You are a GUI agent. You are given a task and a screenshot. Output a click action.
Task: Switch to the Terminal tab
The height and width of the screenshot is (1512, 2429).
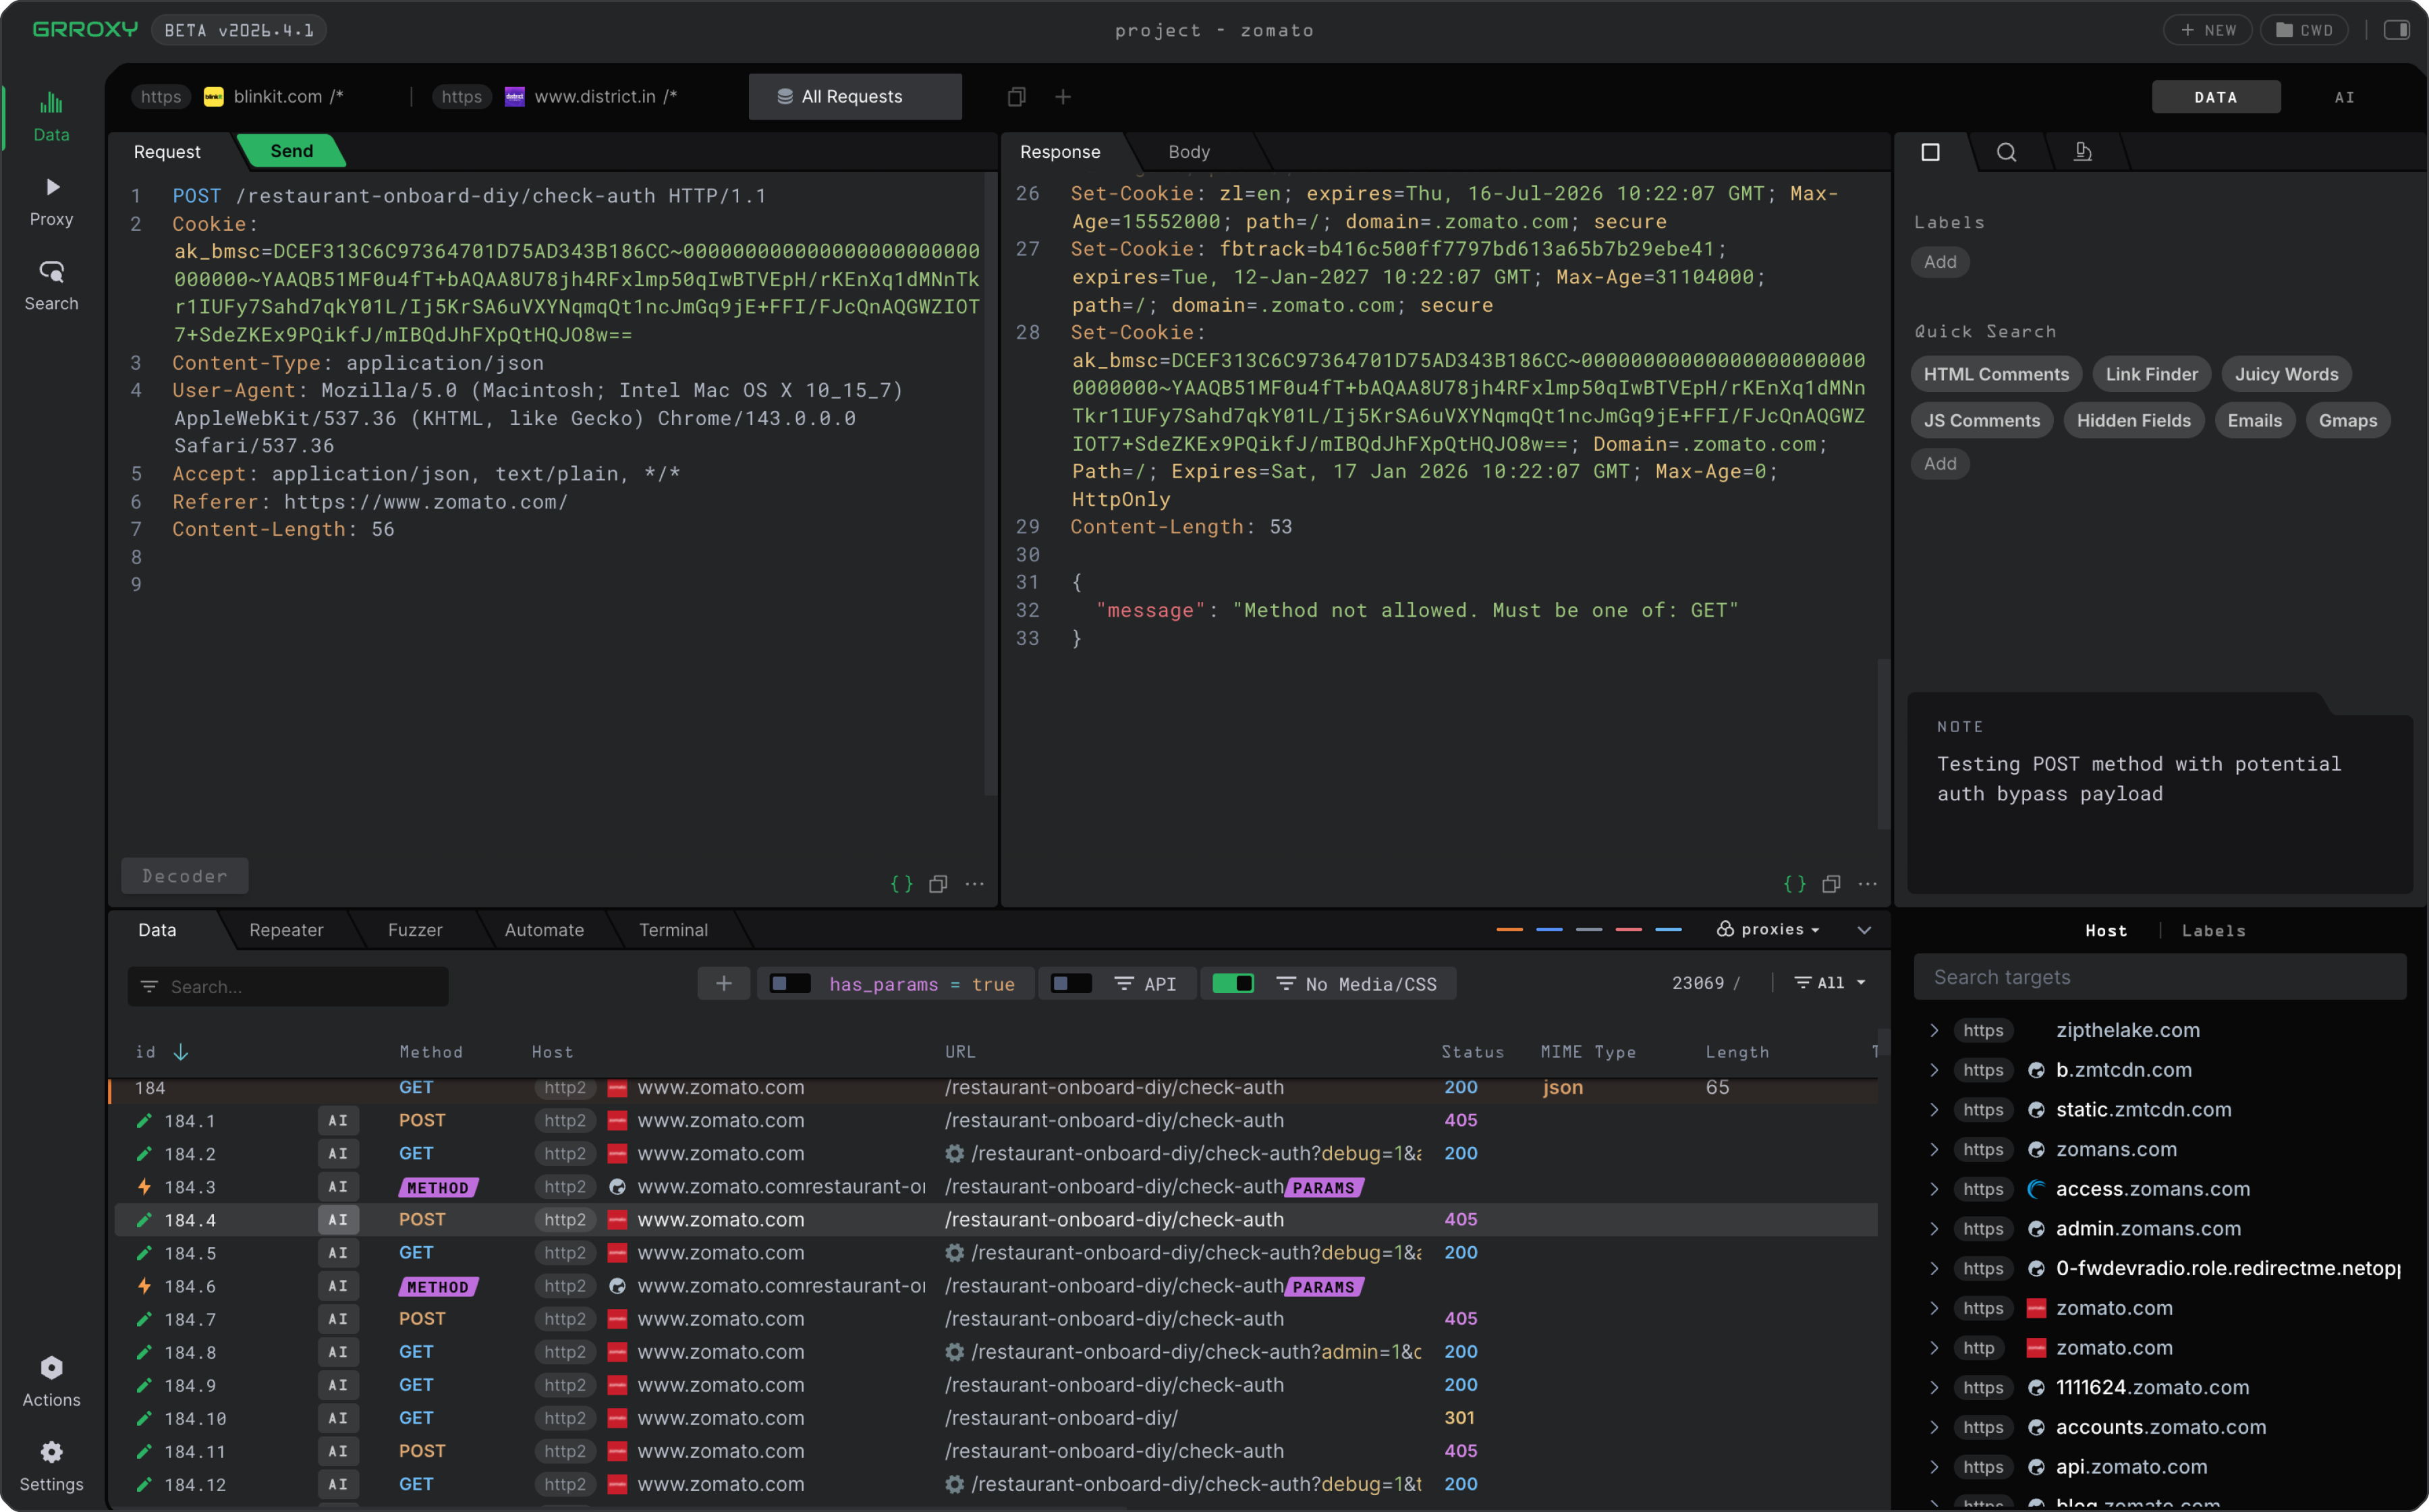[673, 930]
